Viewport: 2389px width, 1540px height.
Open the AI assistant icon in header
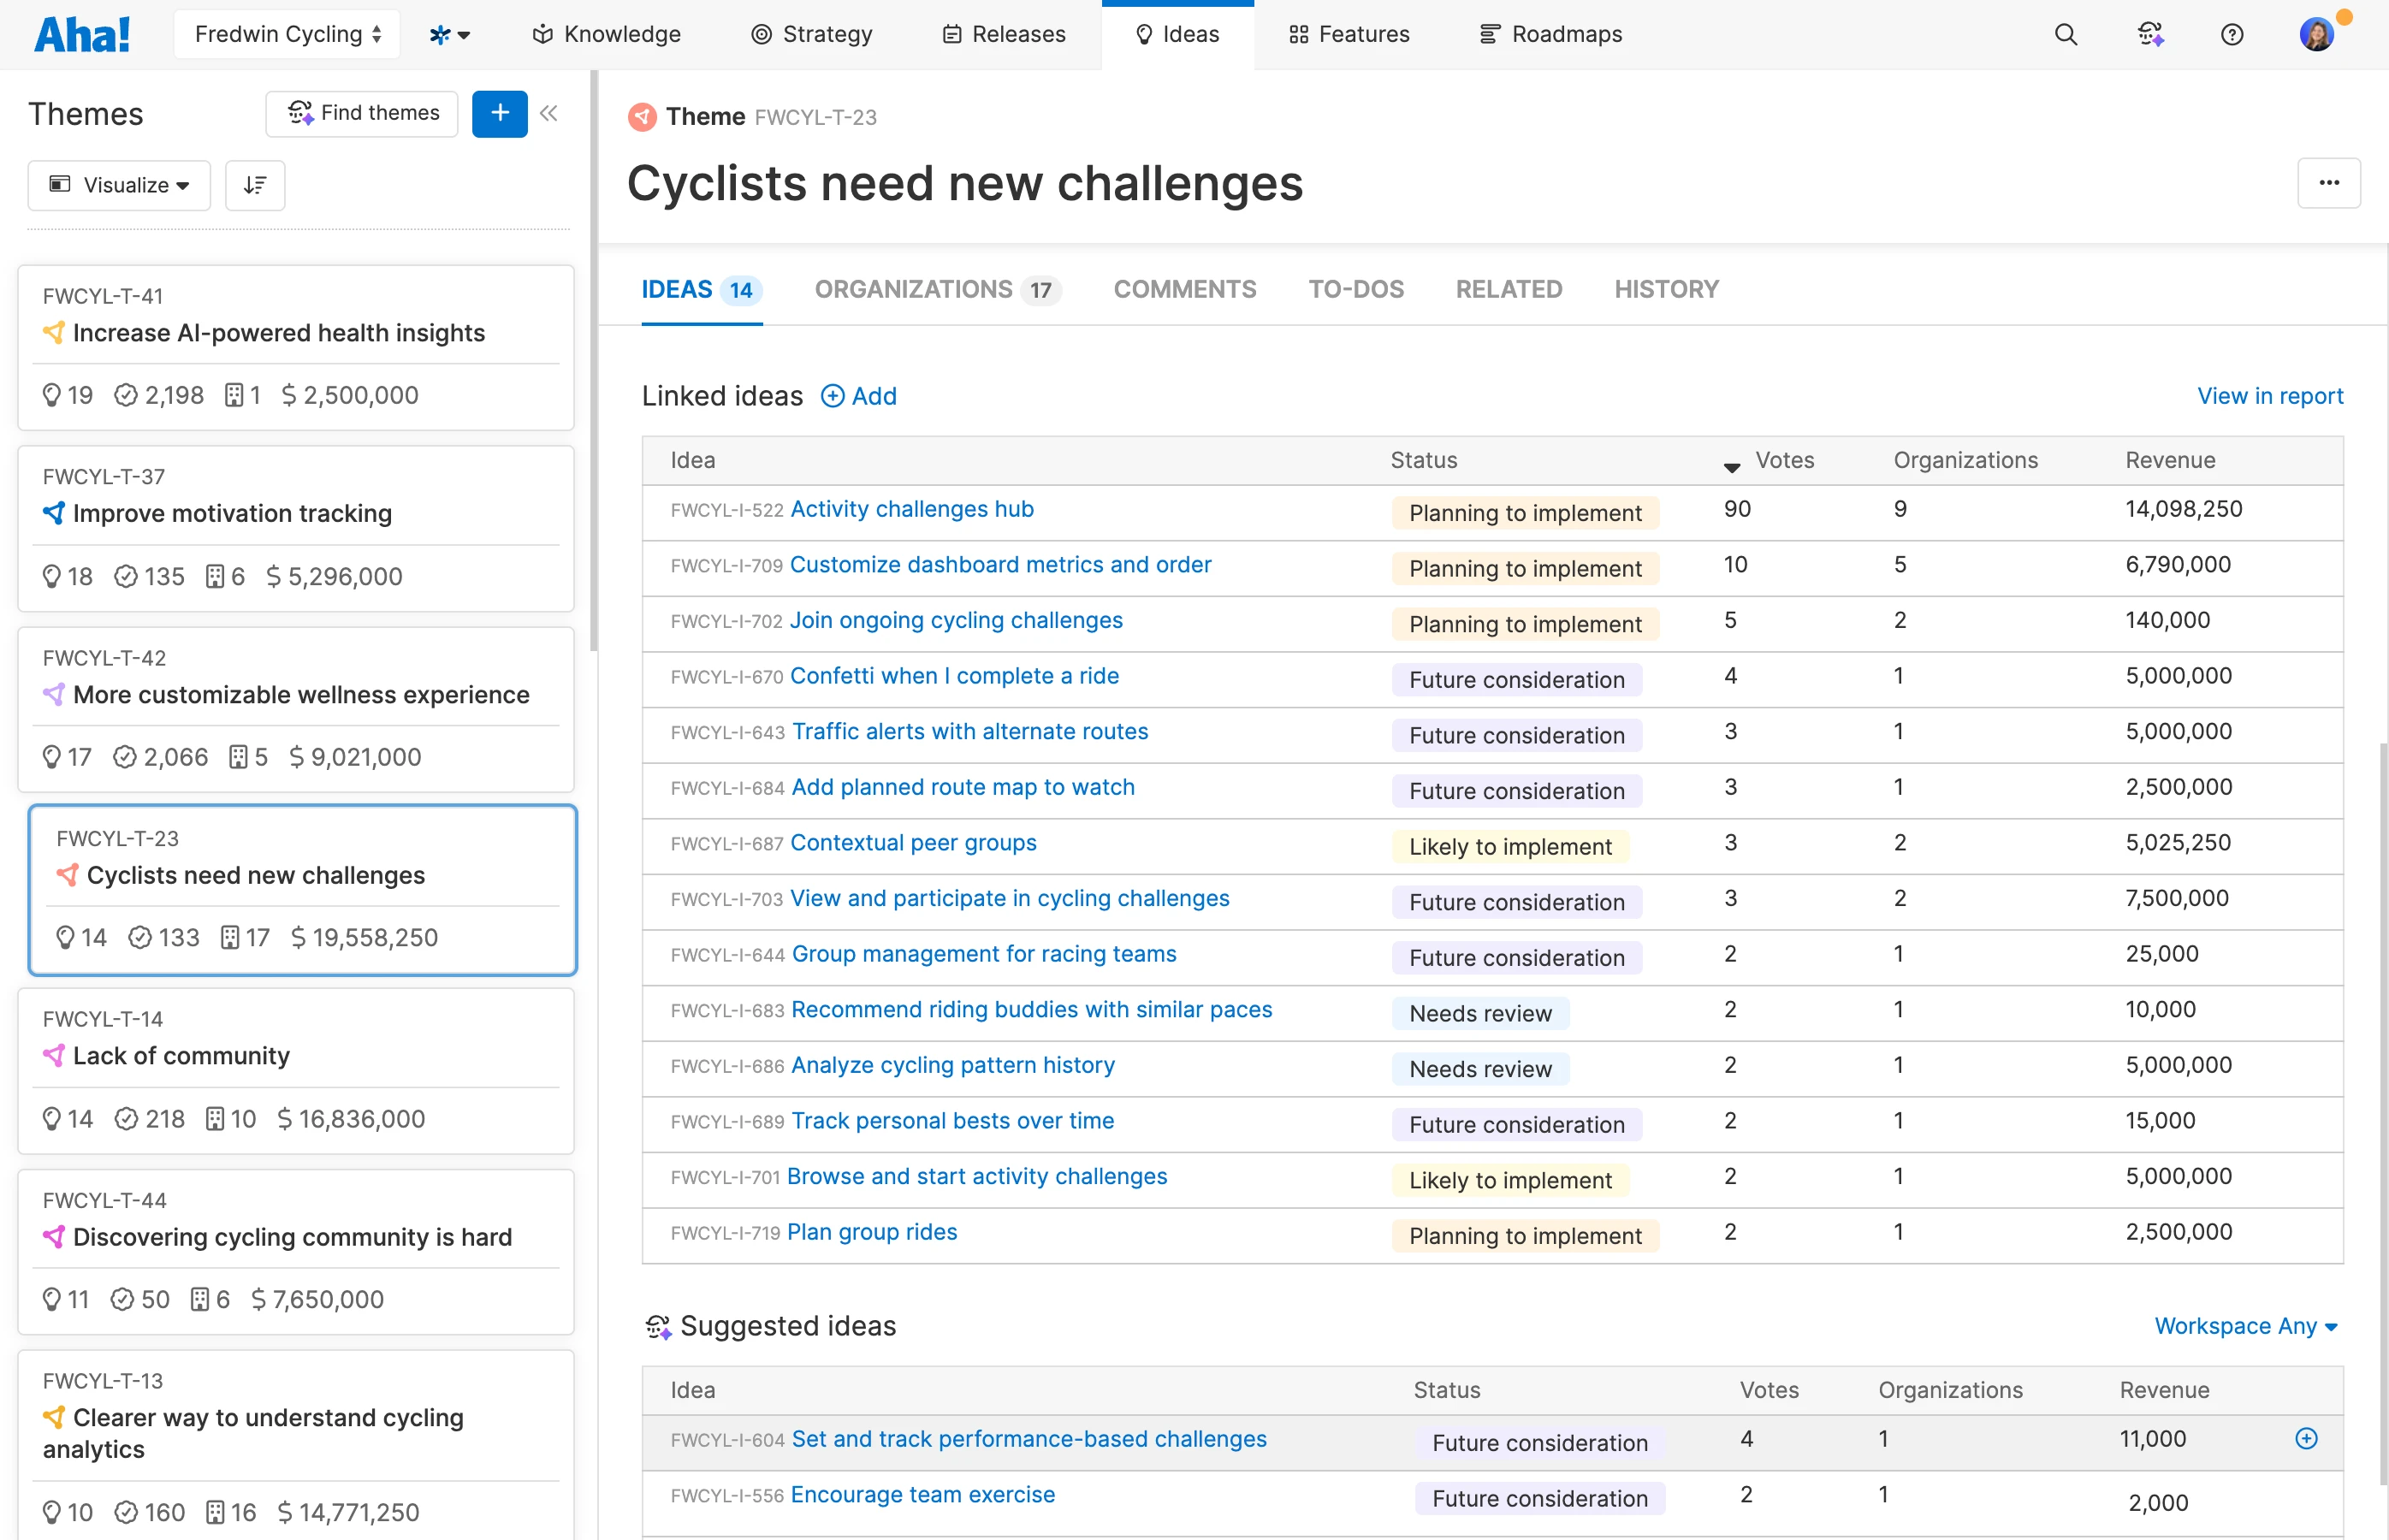[2150, 35]
